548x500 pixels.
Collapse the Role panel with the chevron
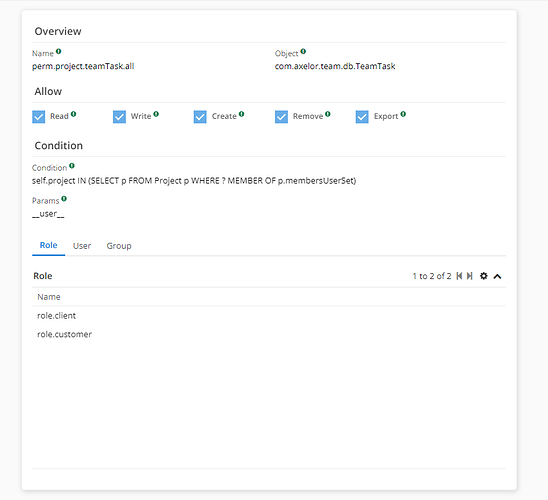coord(497,276)
